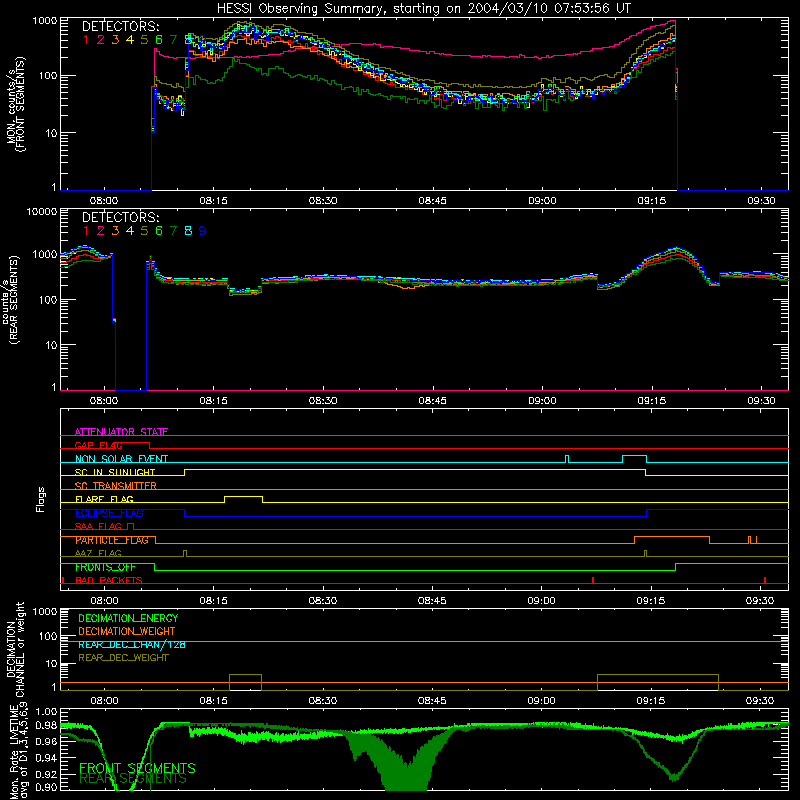Select detector 9 in the rear segments legend

click(x=203, y=231)
